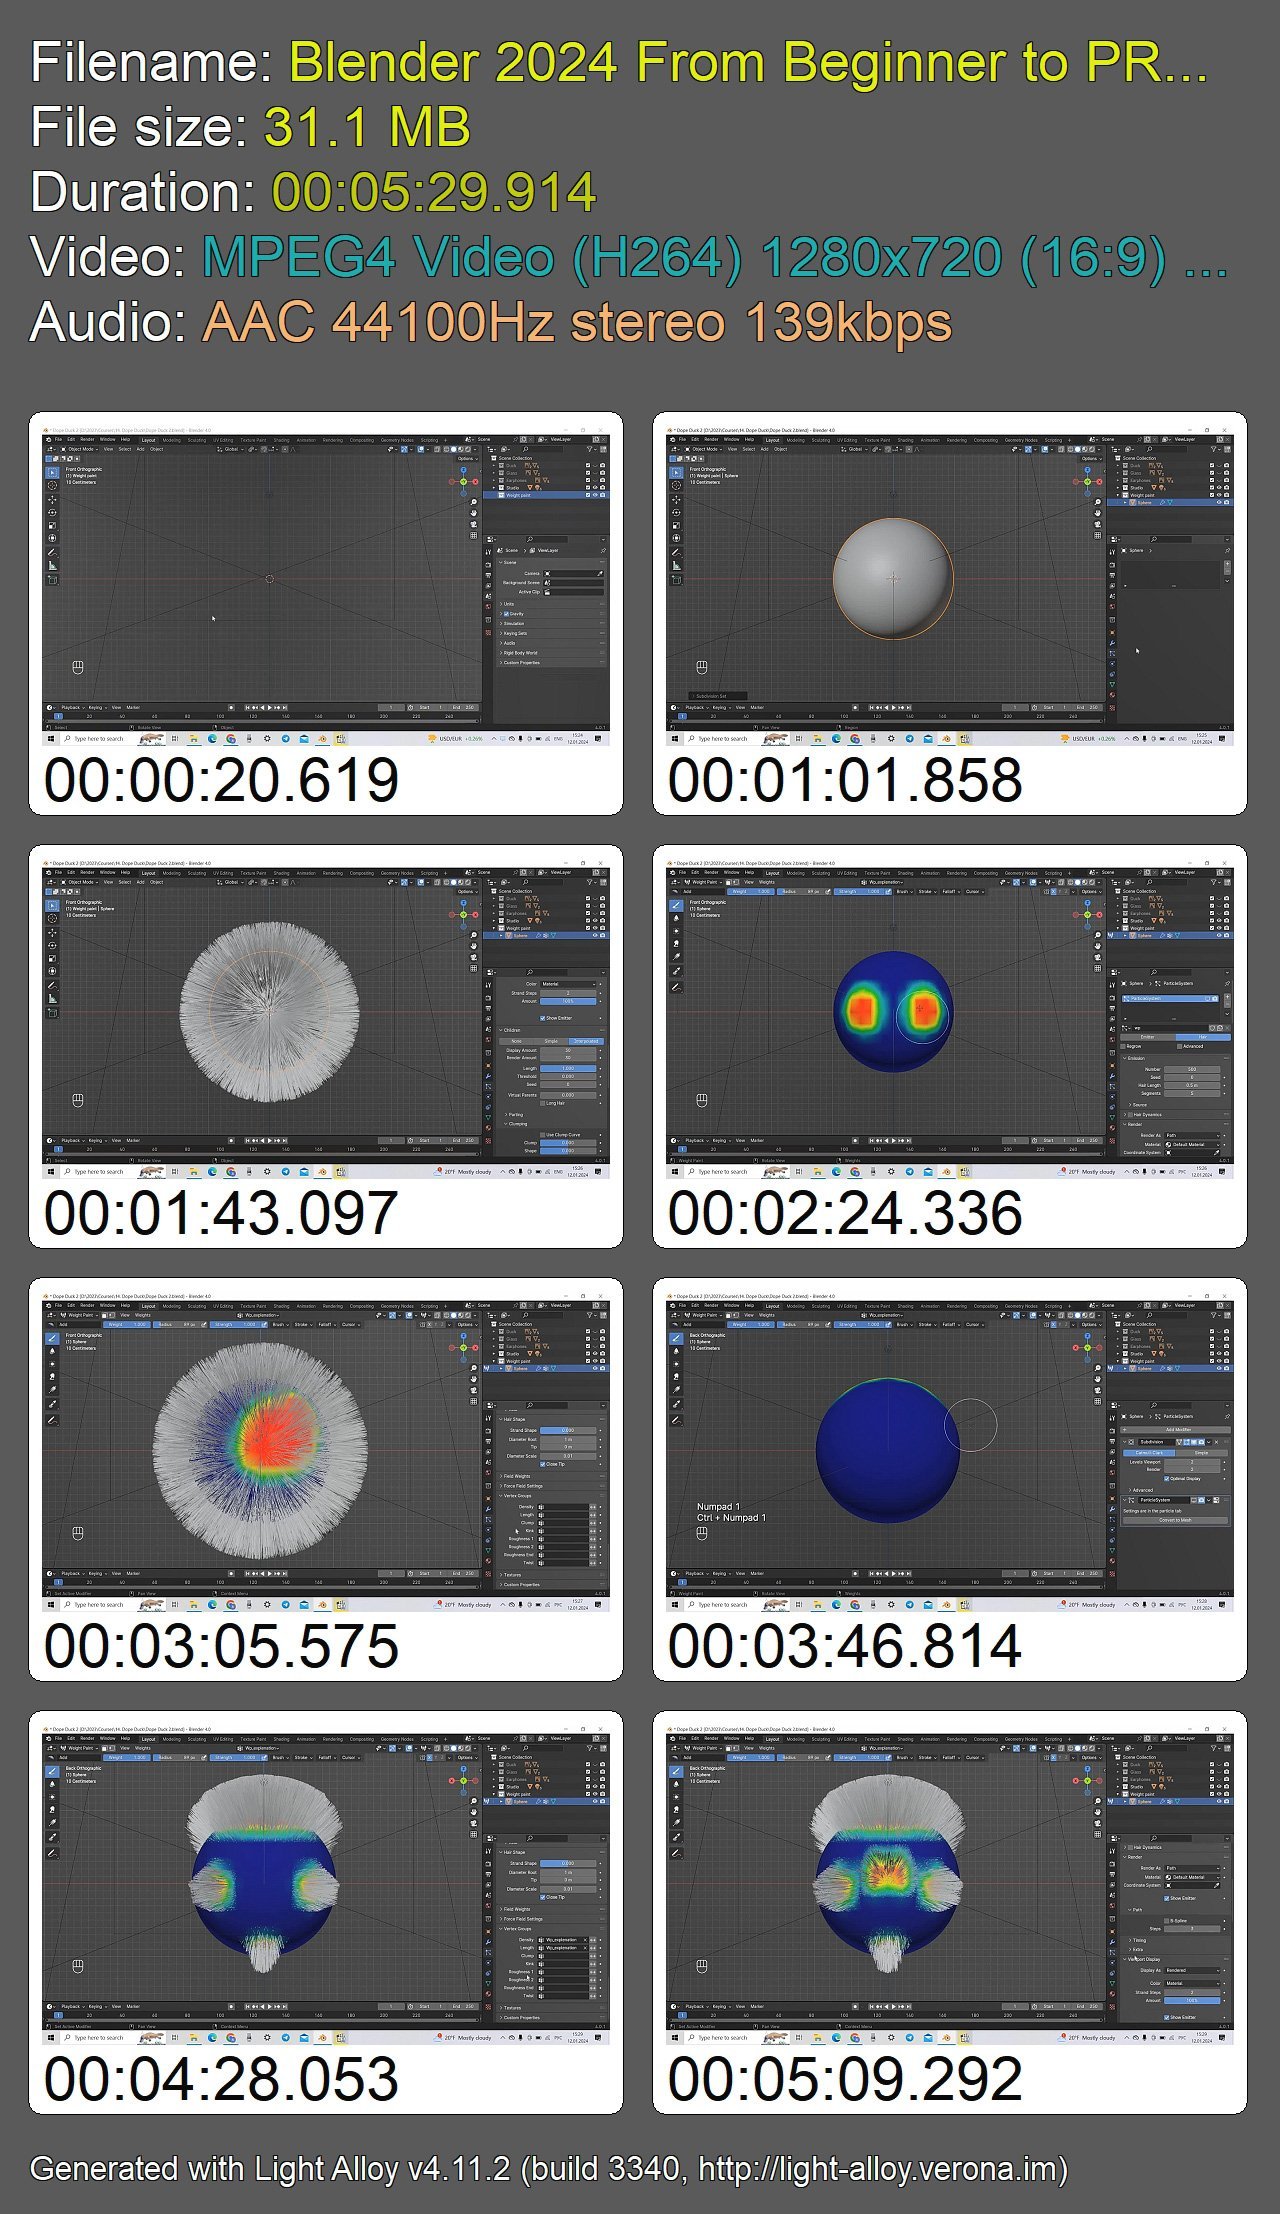This screenshot has width=1280, height=2214.
Task: Click the timeline Play button in 00:00:20 frame
Action: click(270, 707)
